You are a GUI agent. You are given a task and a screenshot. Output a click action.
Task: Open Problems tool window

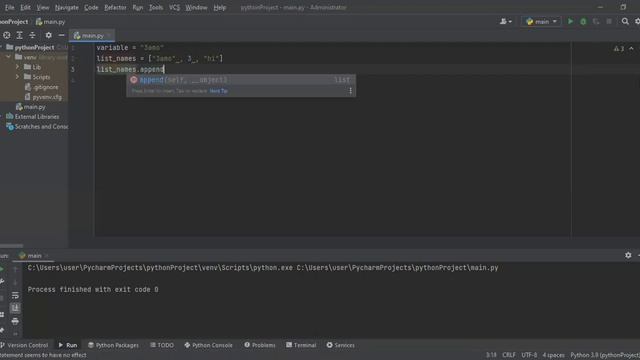260,345
